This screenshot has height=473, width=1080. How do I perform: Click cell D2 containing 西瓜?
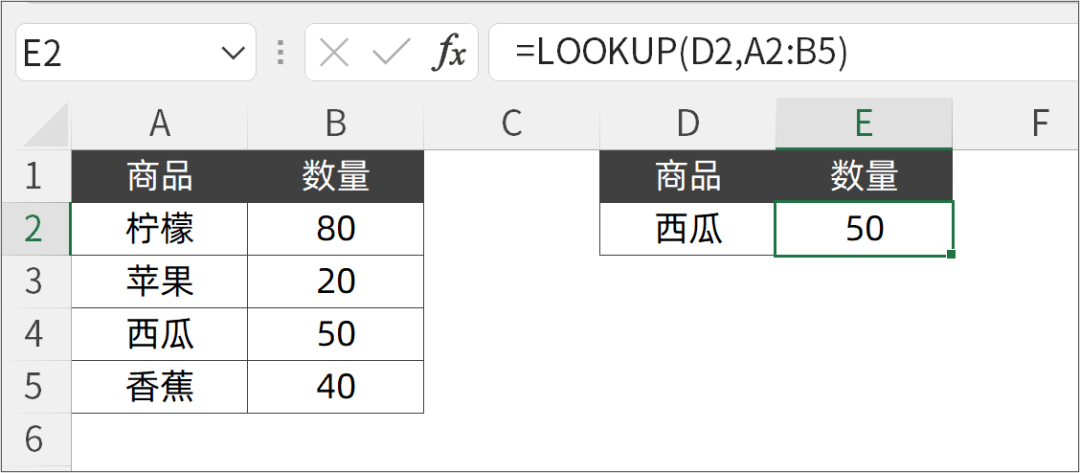coord(687,229)
